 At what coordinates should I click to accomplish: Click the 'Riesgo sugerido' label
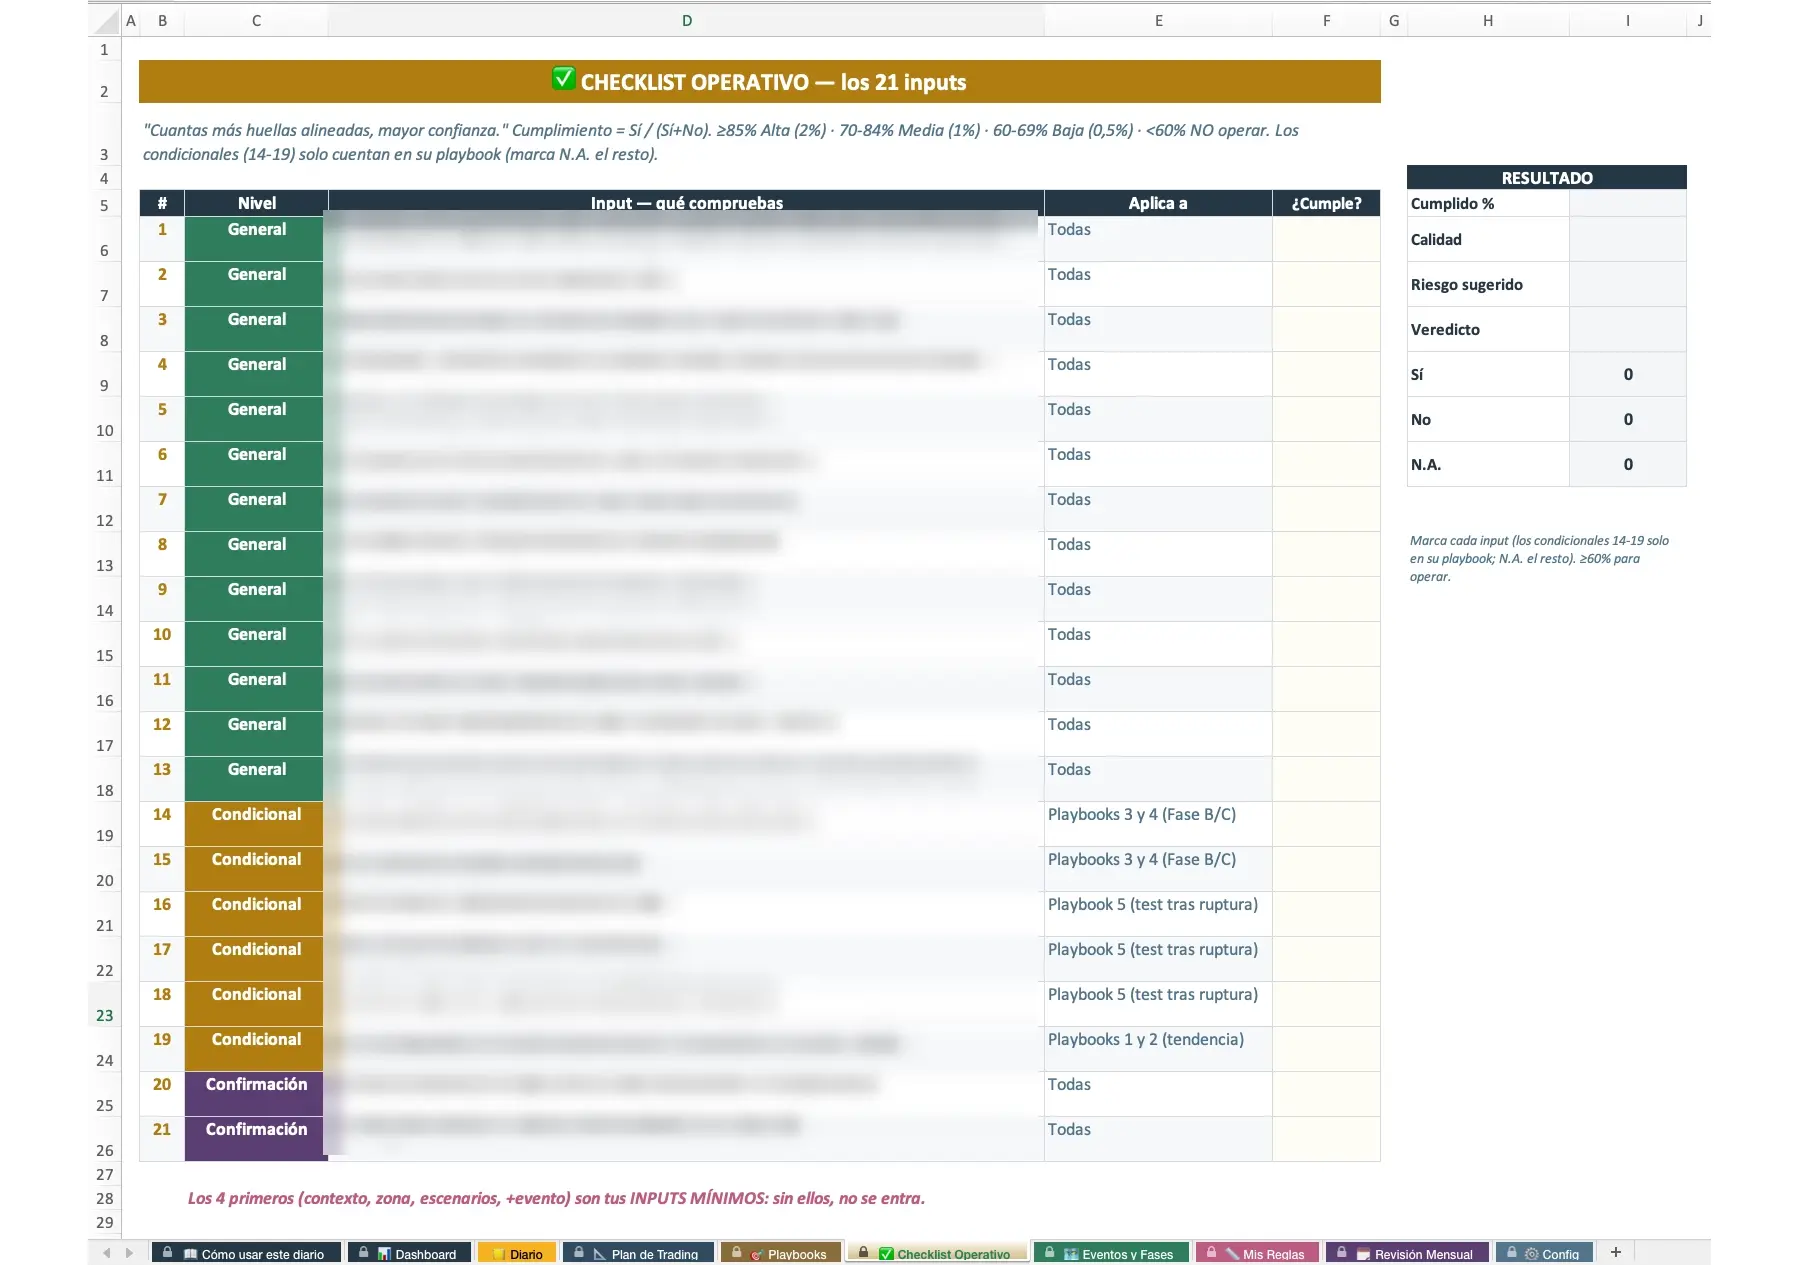pos(1466,285)
